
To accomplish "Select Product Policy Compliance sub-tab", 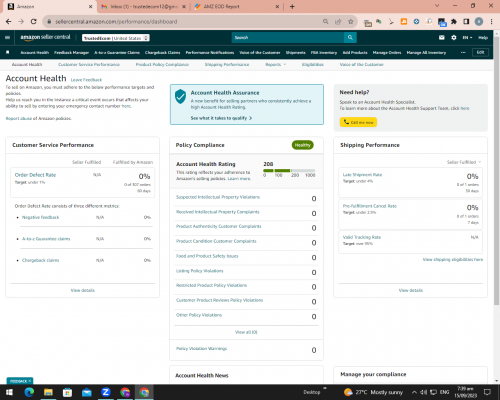I will [x=162, y=64].
